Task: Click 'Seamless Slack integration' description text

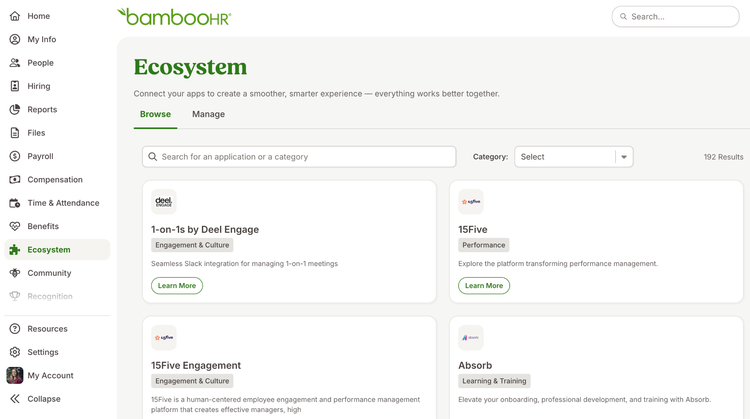Action: click(x=244, y=264)
